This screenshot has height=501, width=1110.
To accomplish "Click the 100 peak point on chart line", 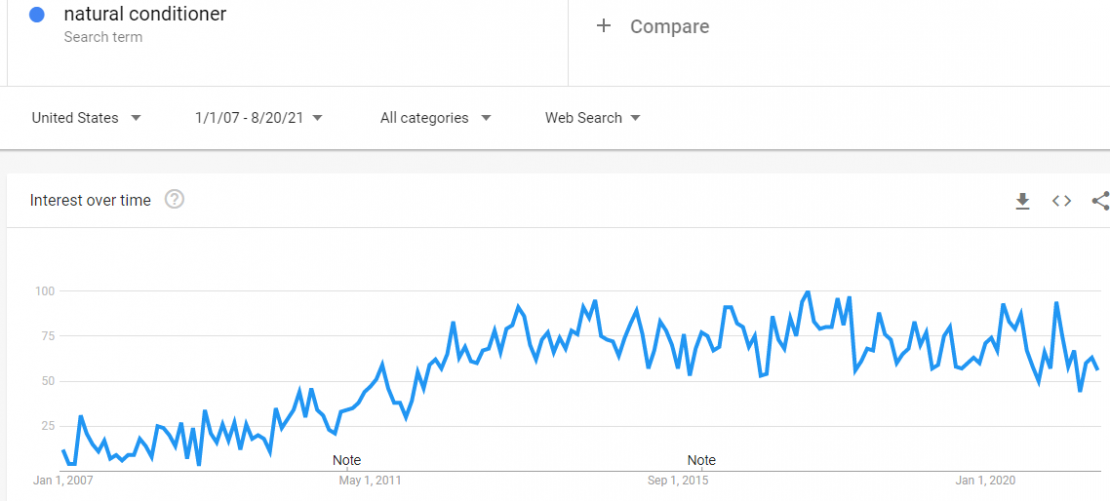I will click(808, 292).
